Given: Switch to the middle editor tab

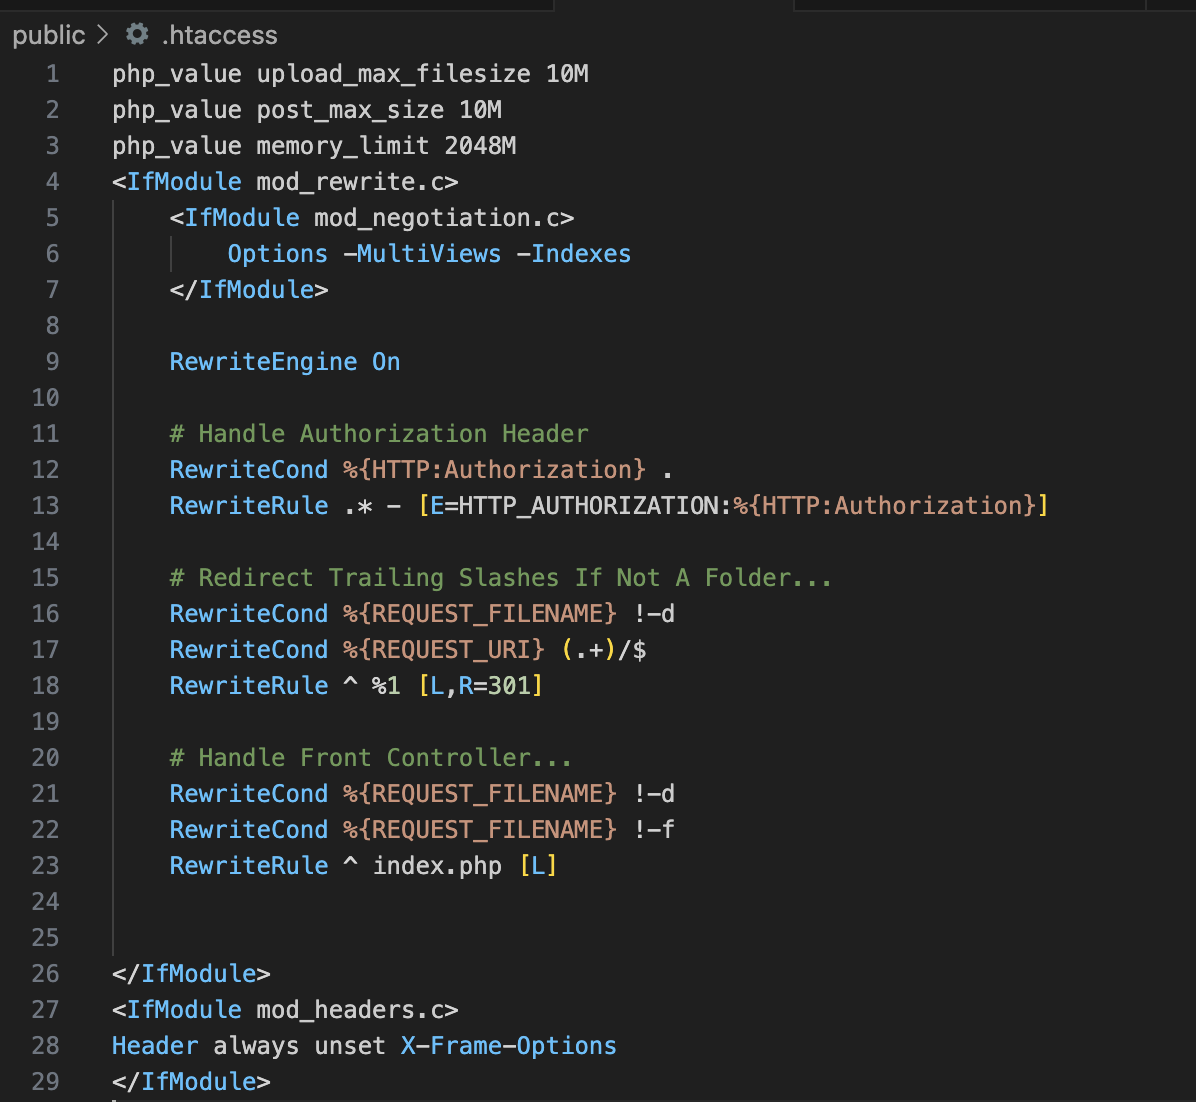Looking at the screenshot, I should click(675, 5).
